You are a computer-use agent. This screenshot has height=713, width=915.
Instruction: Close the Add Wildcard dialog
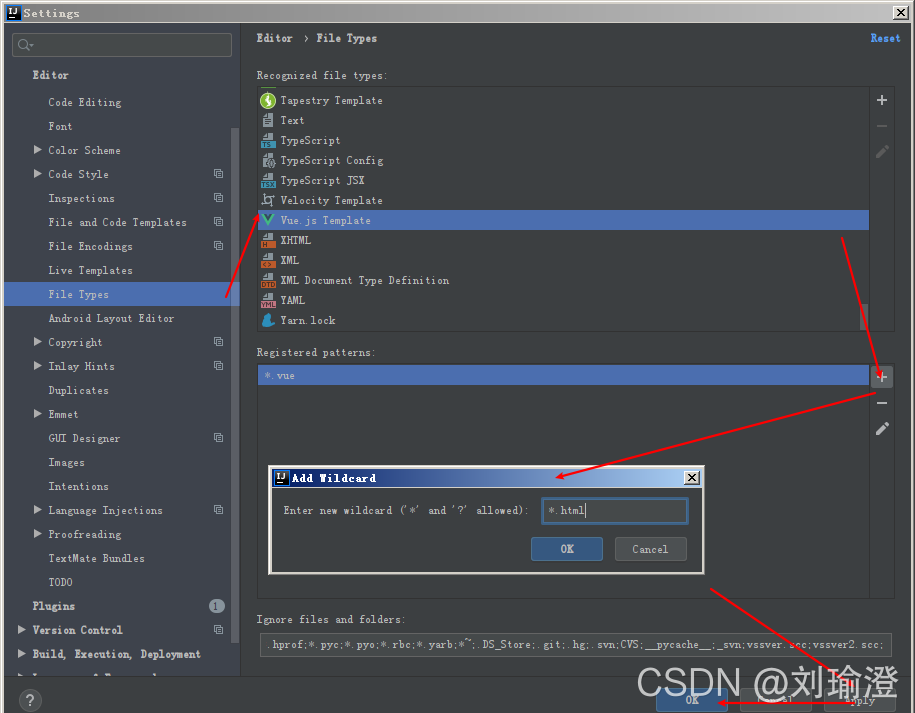(692, 478)
